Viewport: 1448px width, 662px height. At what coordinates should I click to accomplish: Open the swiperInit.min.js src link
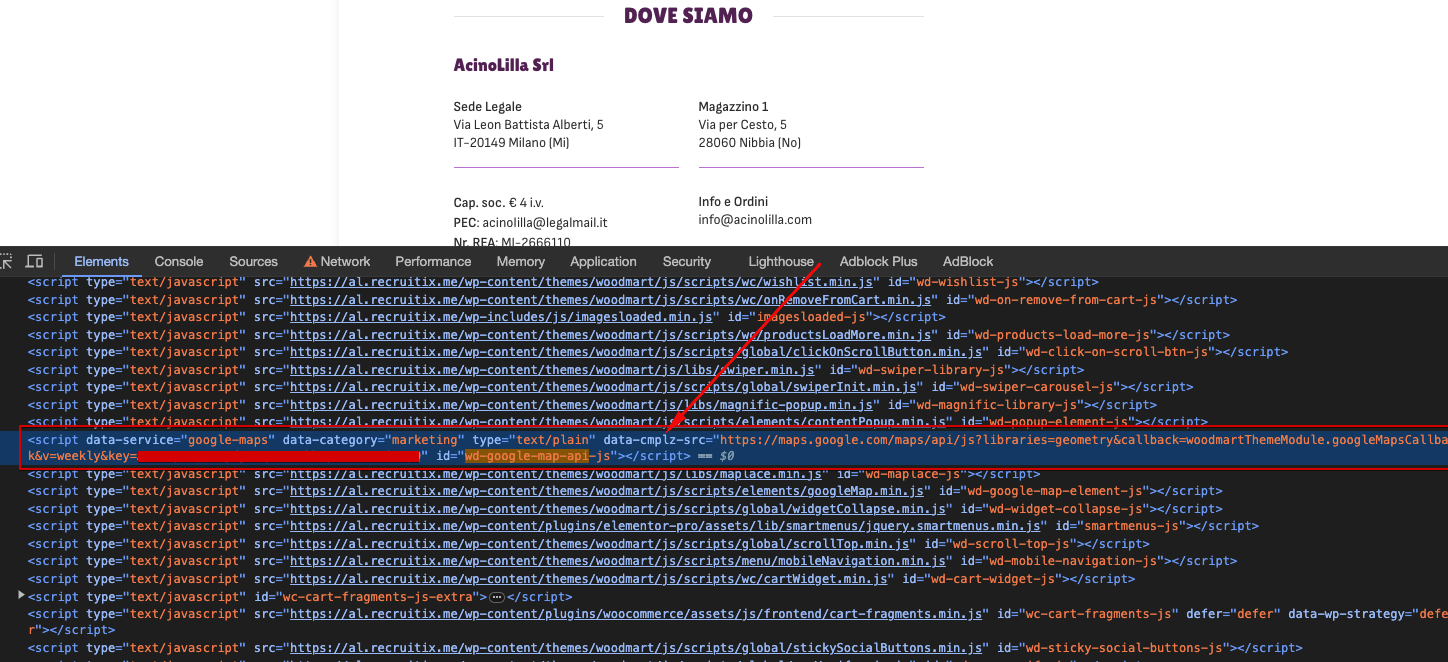pyautogui.click(x=602, y=387)
